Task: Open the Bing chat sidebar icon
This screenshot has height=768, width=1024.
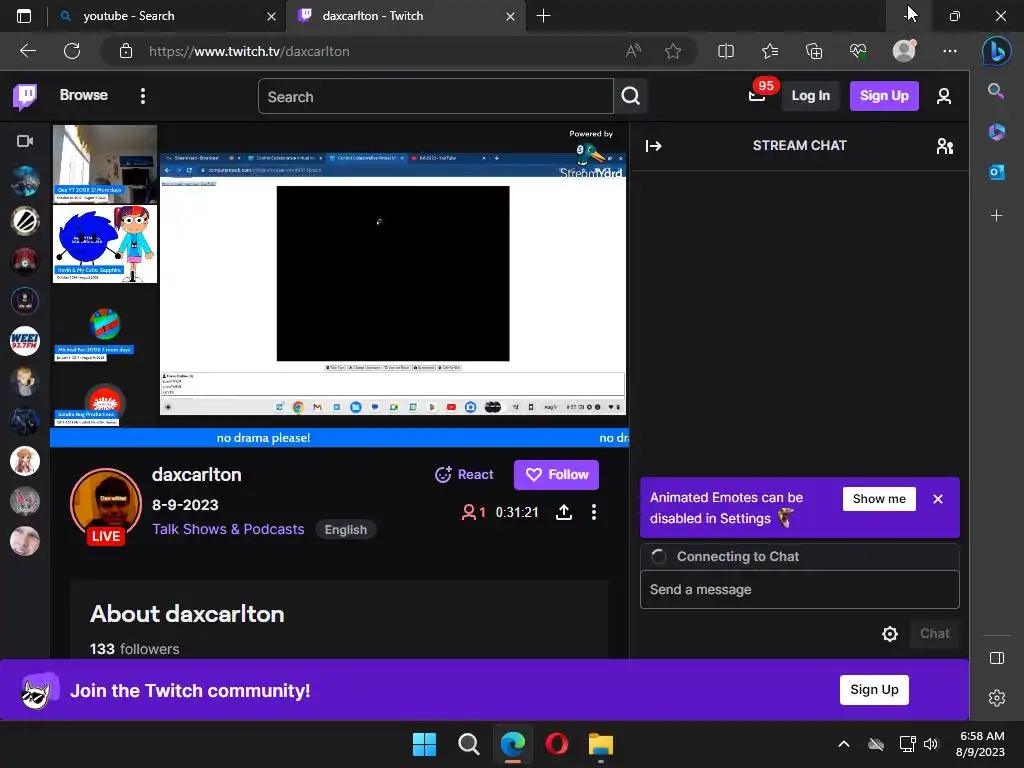Action: (x=997, y=52)
